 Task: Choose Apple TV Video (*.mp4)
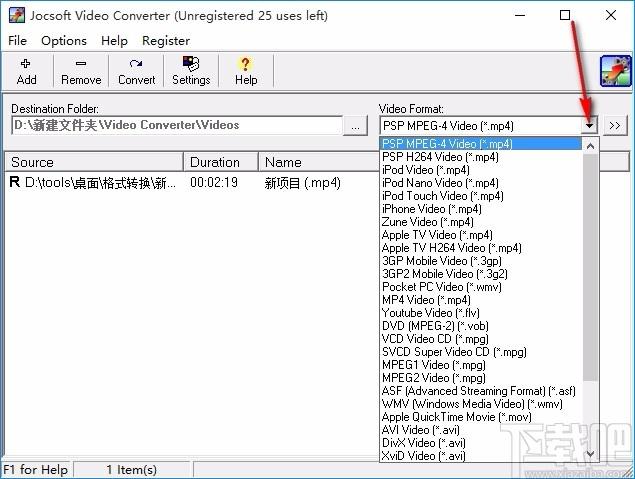tap(481, 235)
